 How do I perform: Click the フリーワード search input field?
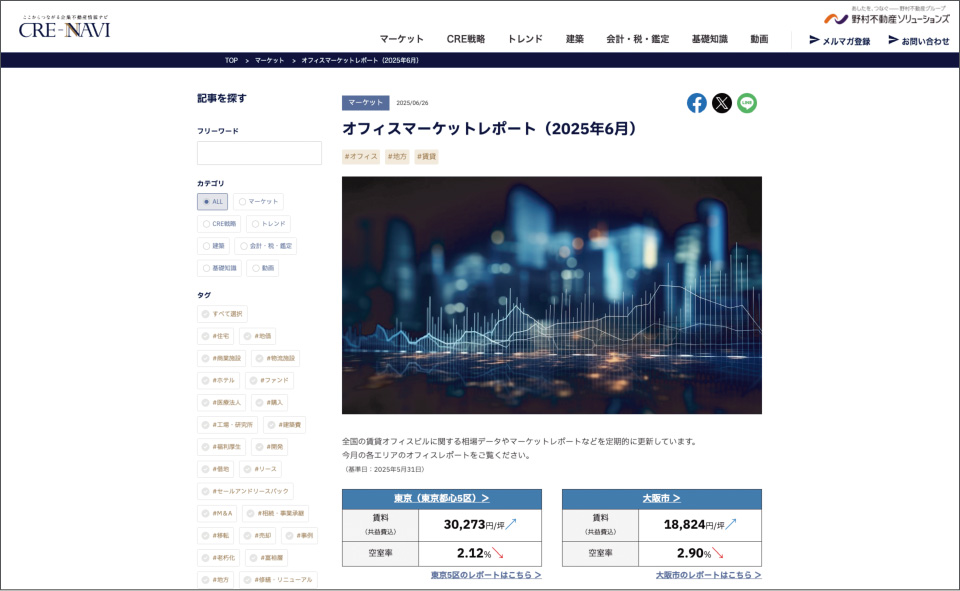tap(259, 153)
